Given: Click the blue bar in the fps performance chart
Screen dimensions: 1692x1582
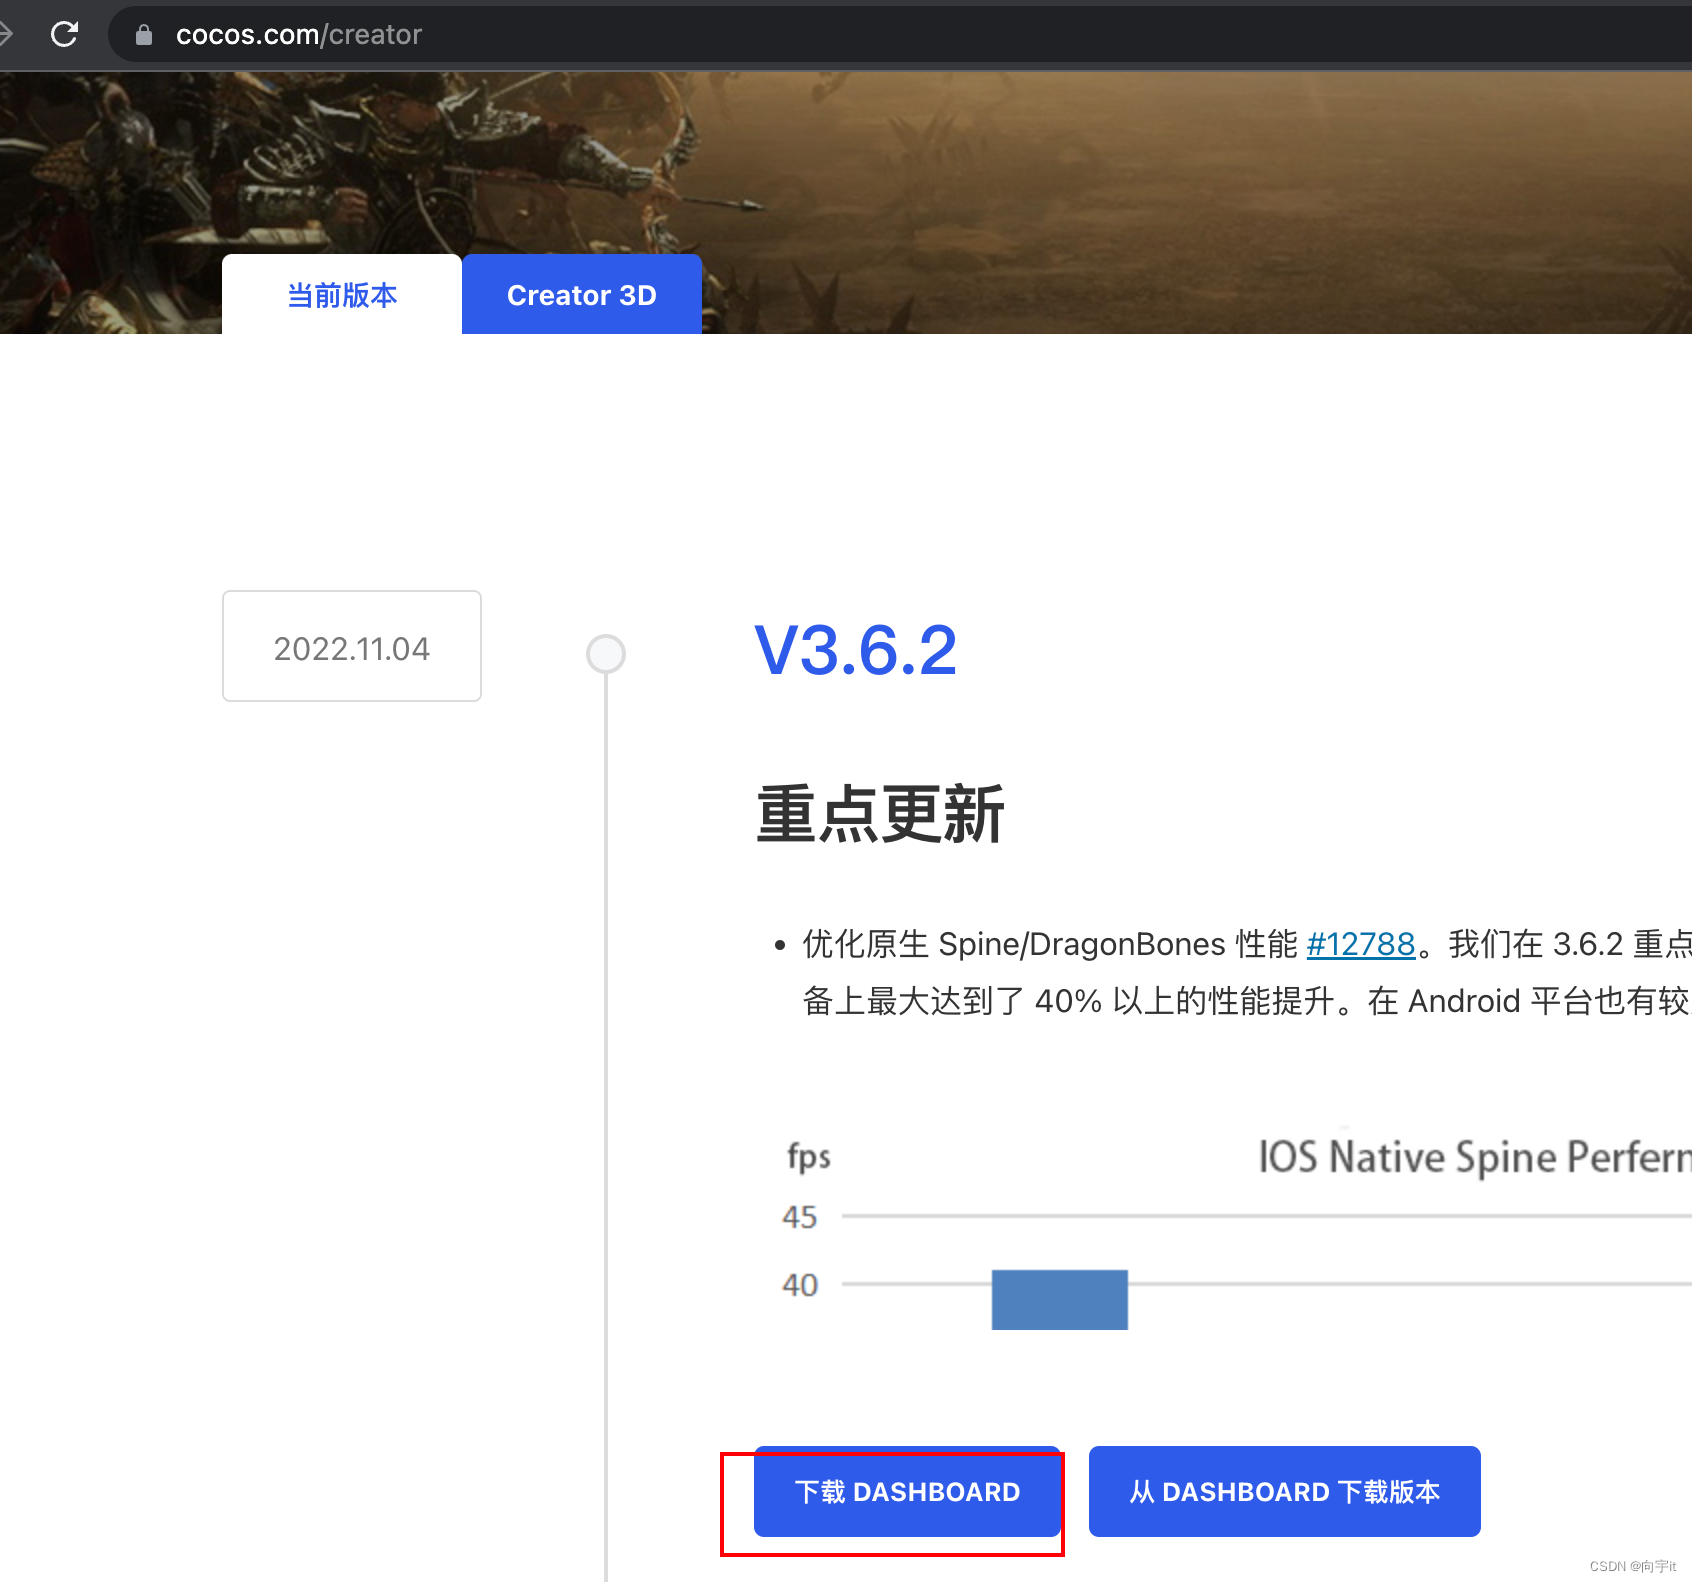Looking at the screenshot, I should (x=1059, y=1300).
